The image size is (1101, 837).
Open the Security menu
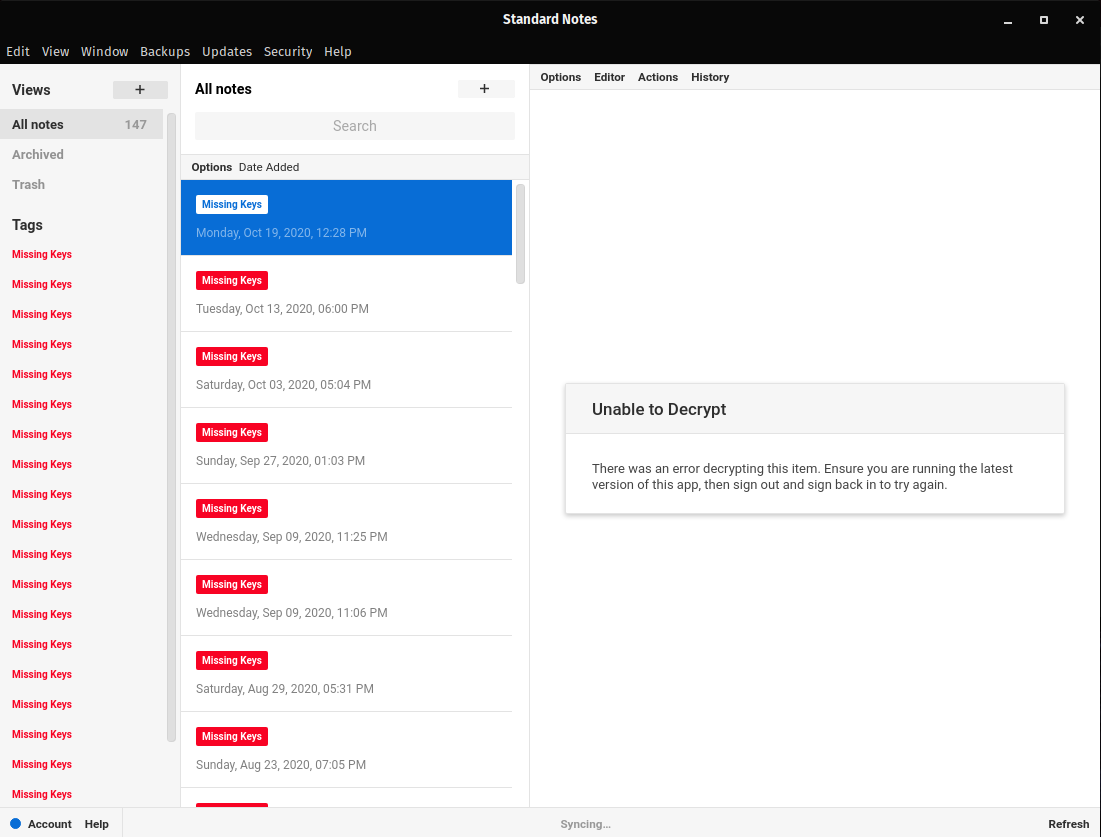click(x=288, y=51)
